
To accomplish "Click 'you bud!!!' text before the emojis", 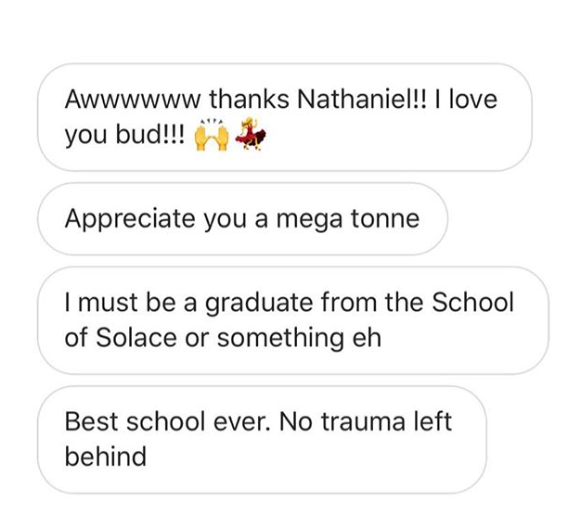I will tap(125, 135).
